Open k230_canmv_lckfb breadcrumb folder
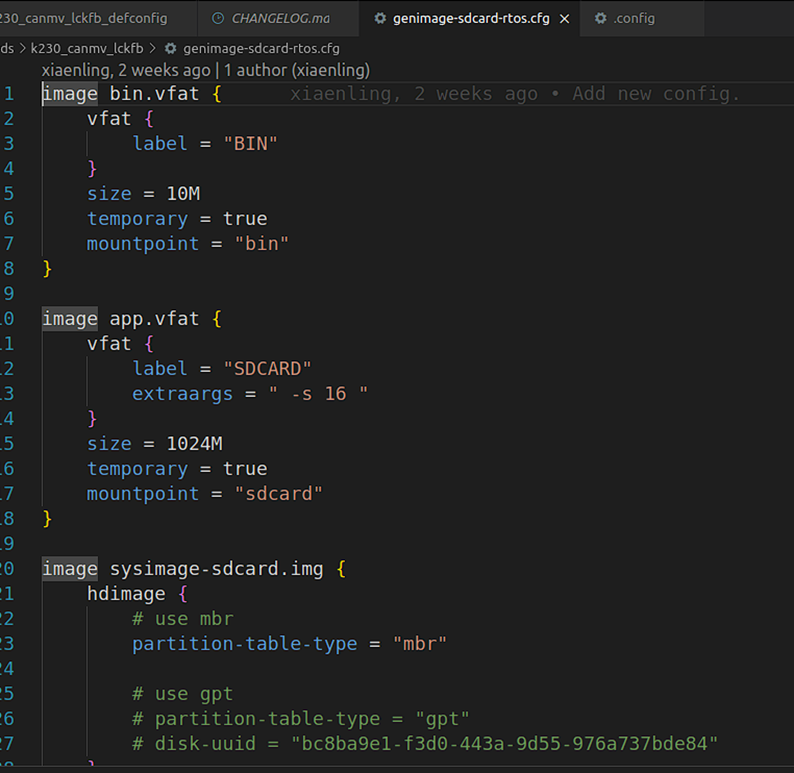The height and width of the screenshot is (773, 794). pos(87,49)
